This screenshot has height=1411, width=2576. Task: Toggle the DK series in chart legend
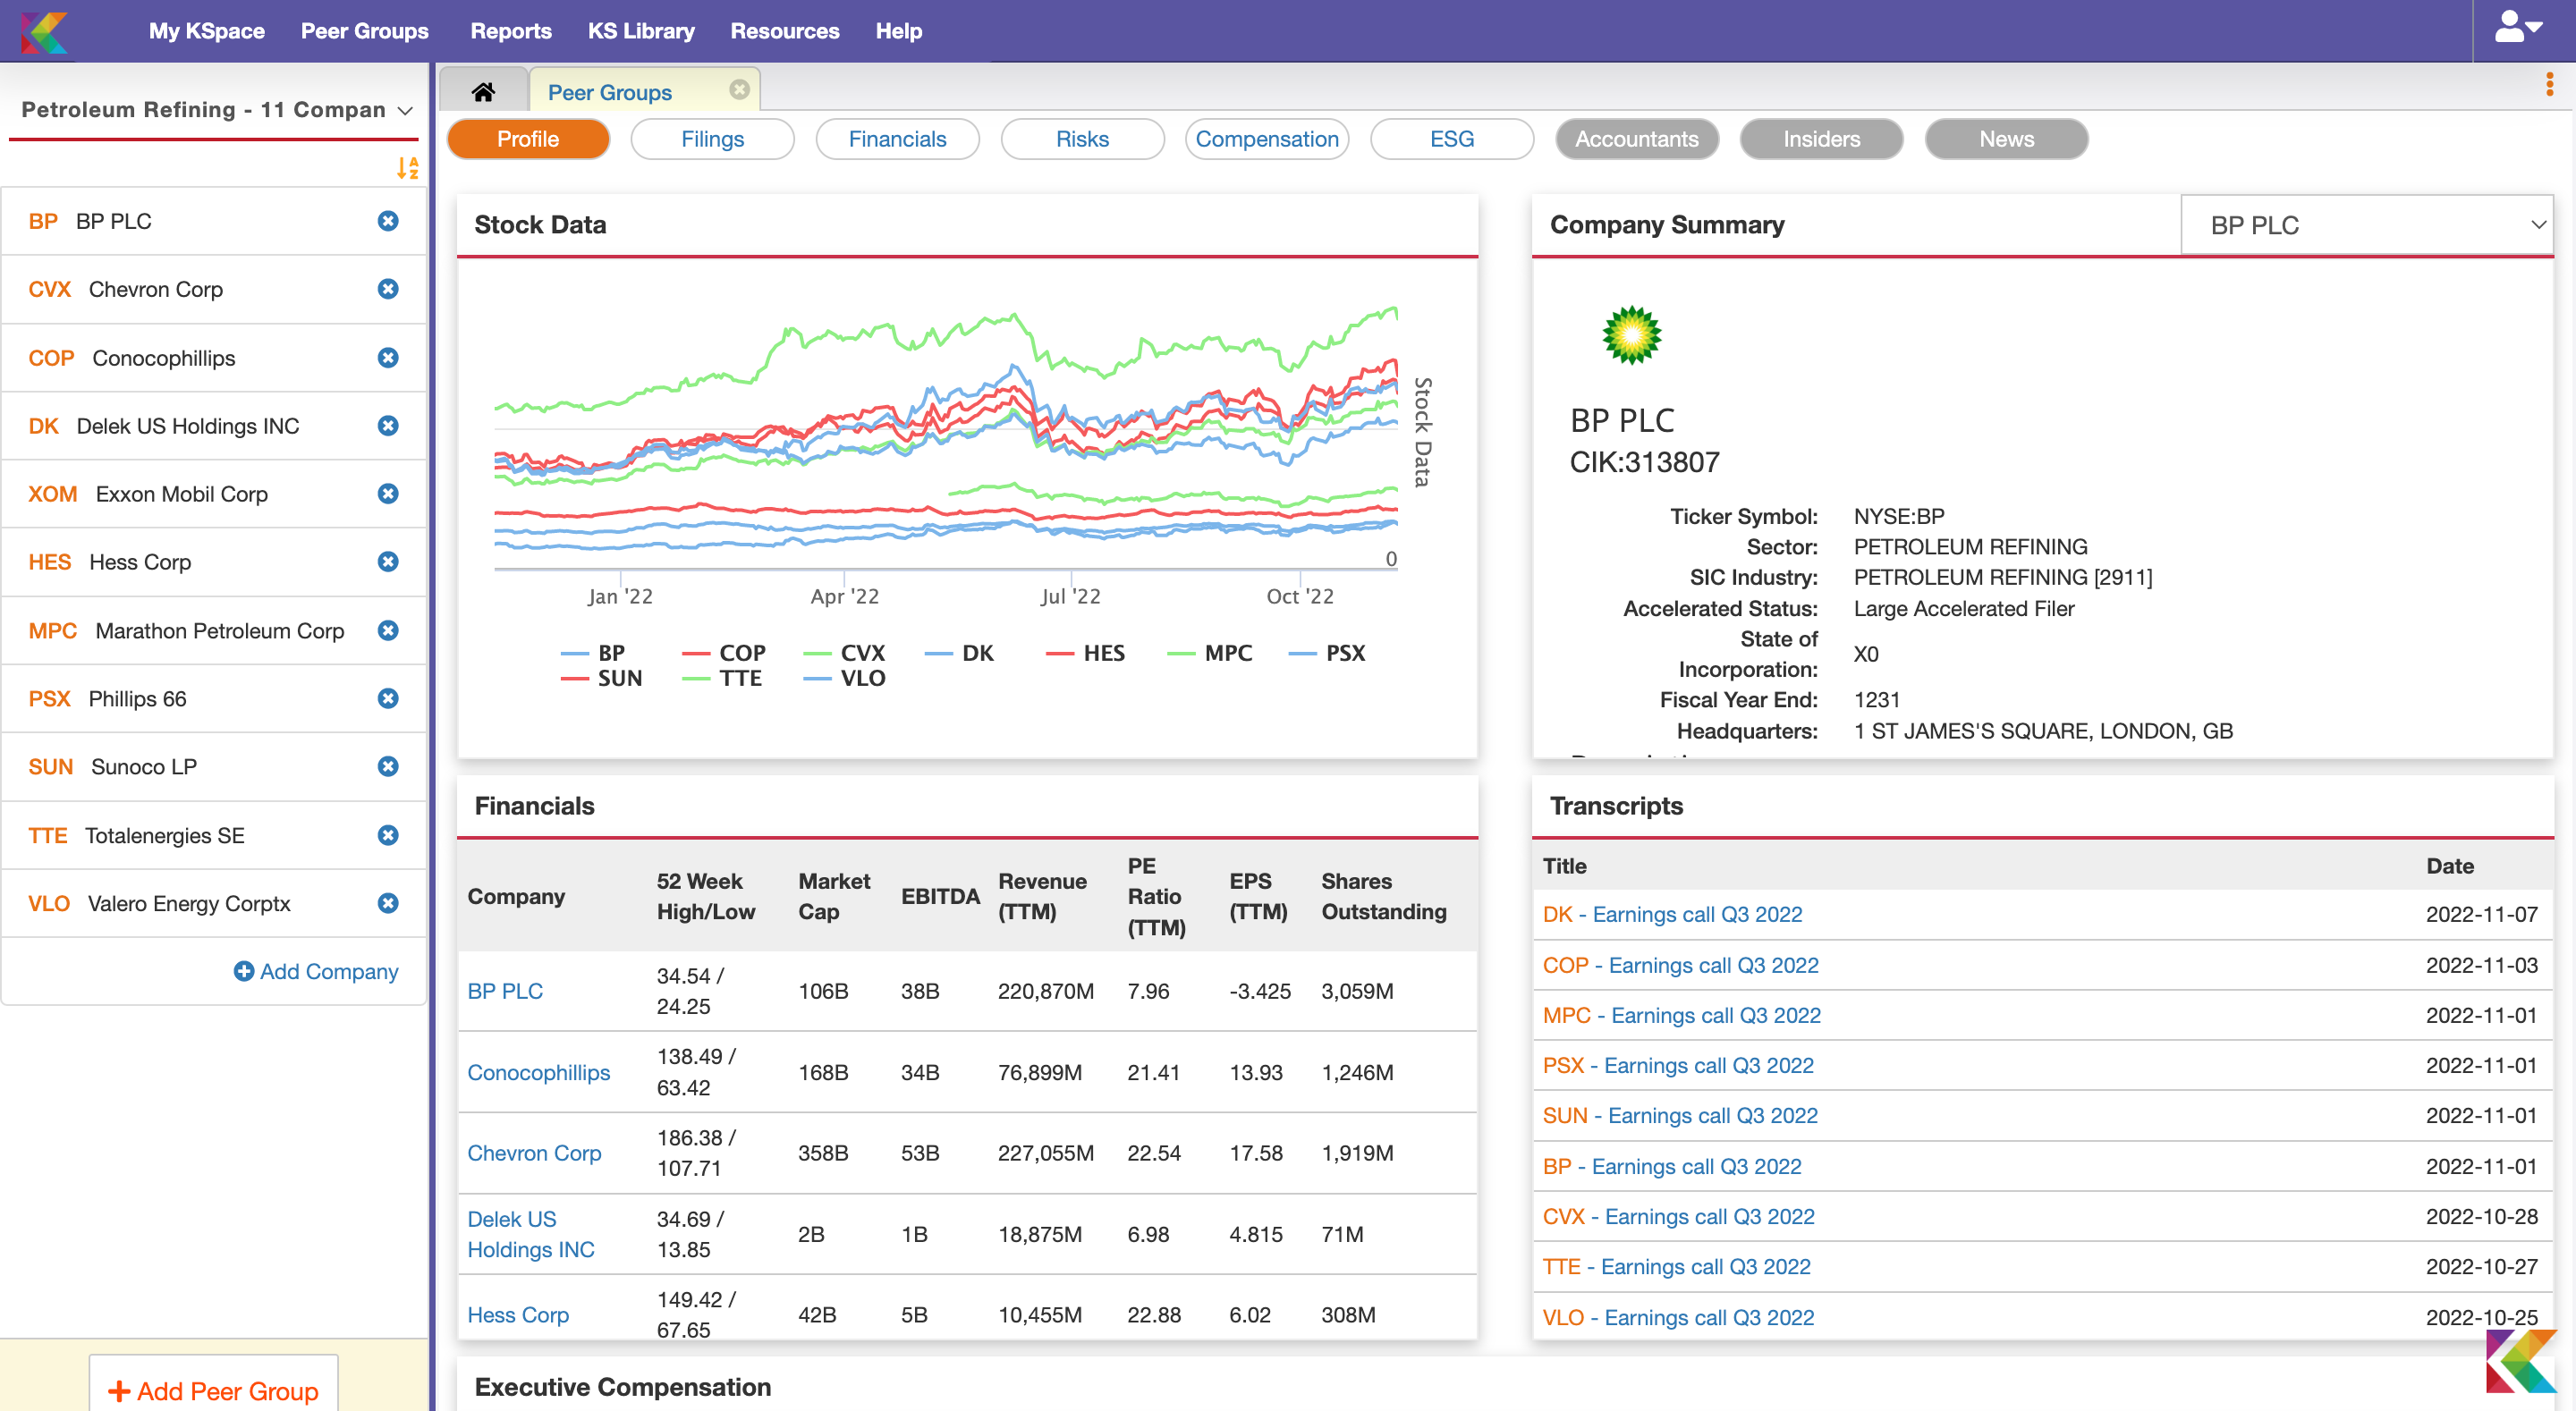tap(960, 653)
